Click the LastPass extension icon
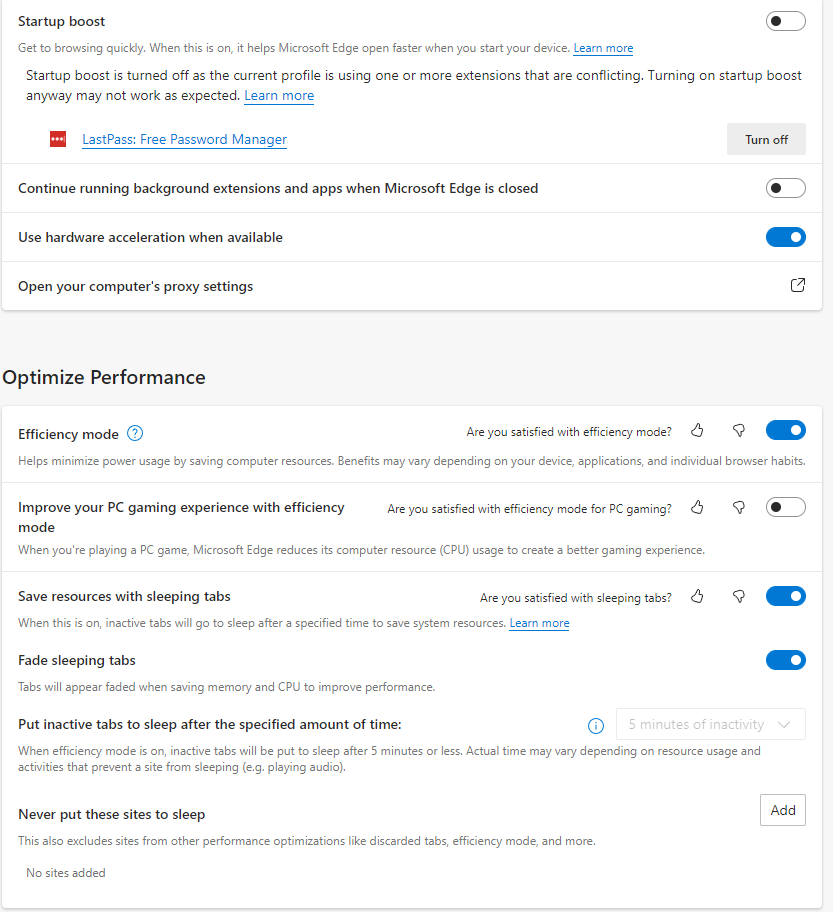This screenshot has width=833, height=912. [58, 140]
